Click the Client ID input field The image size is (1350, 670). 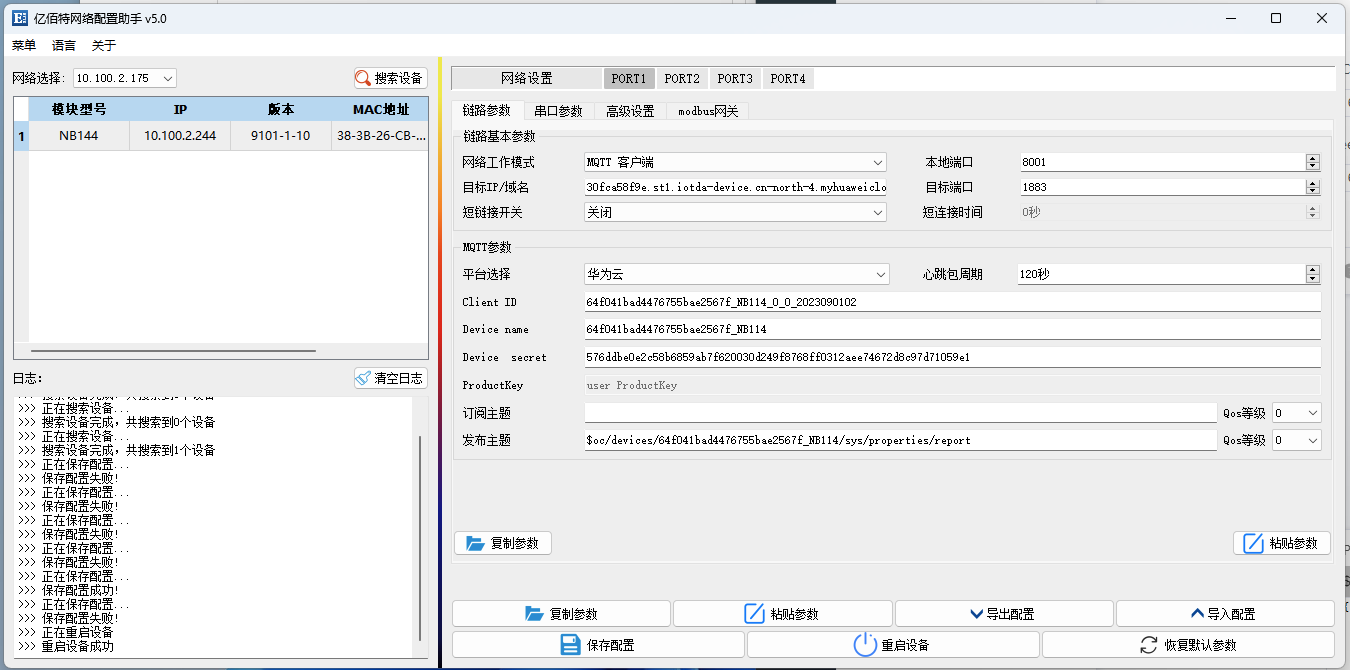(x=952, y=302)
